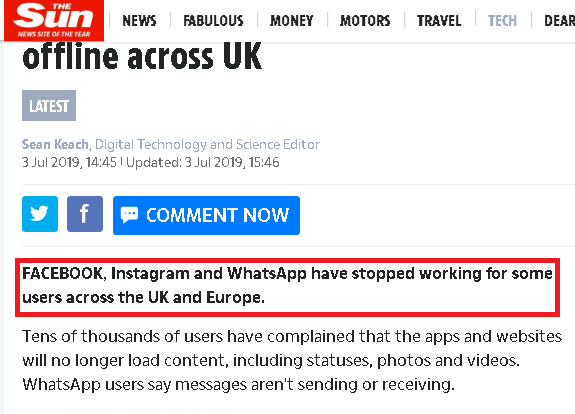Open the News section
The height and width of the screenshot is (414, 575).
[x=139, y=21]
